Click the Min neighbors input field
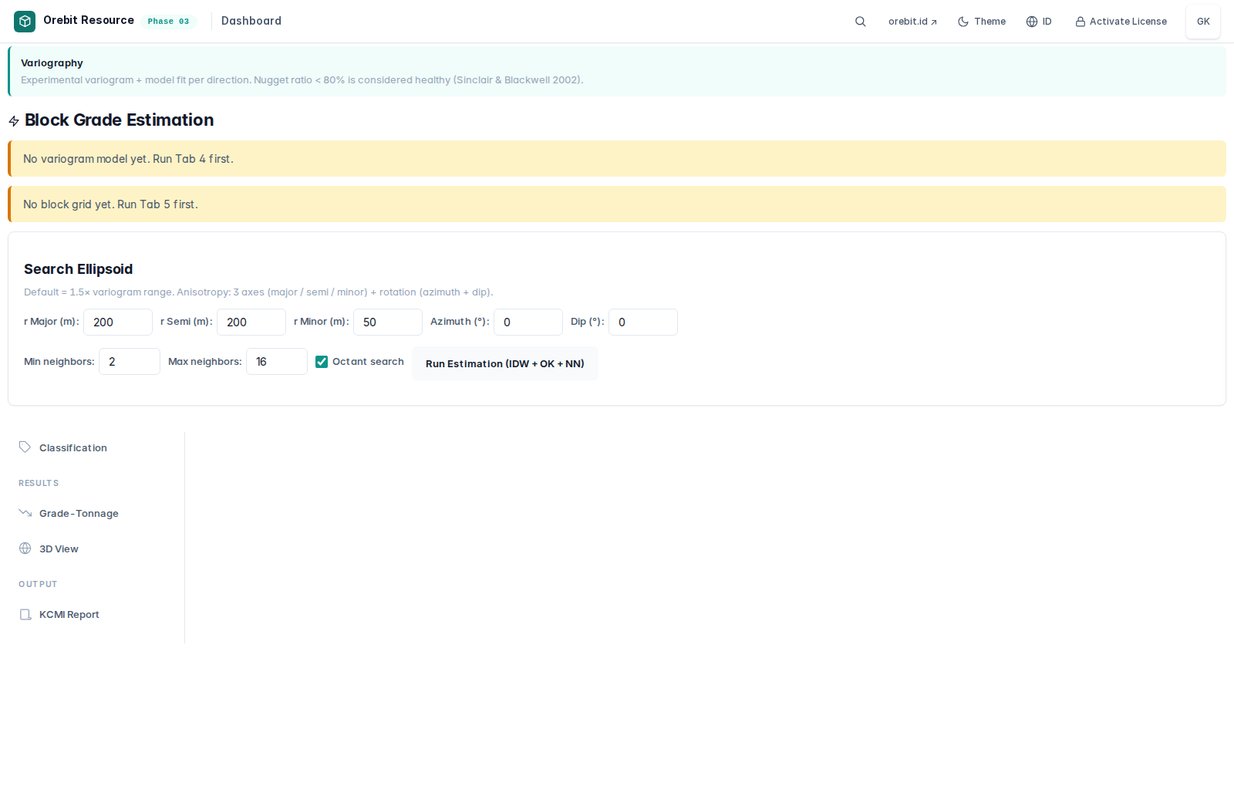Screen dimensions: 1234x800 (130, 361)
